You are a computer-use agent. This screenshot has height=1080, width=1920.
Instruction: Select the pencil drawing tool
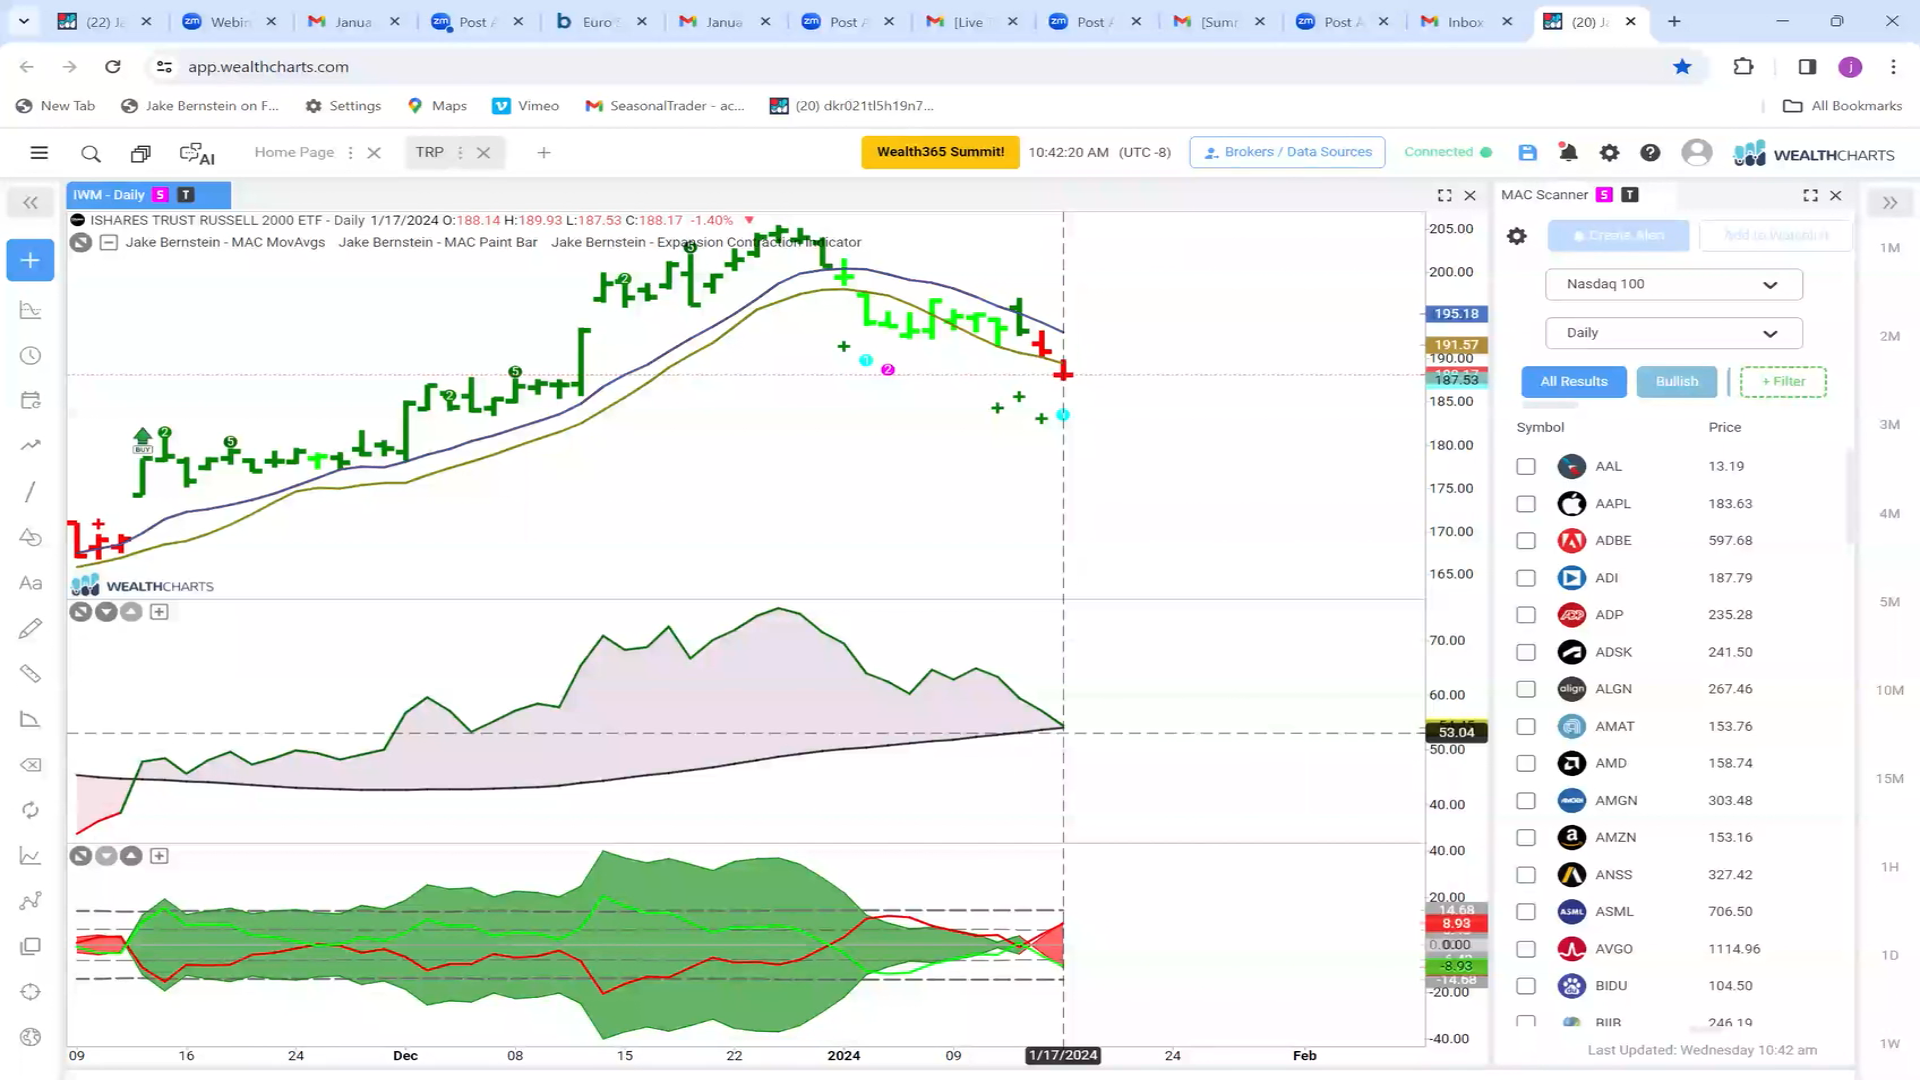(x=31, y=628)
